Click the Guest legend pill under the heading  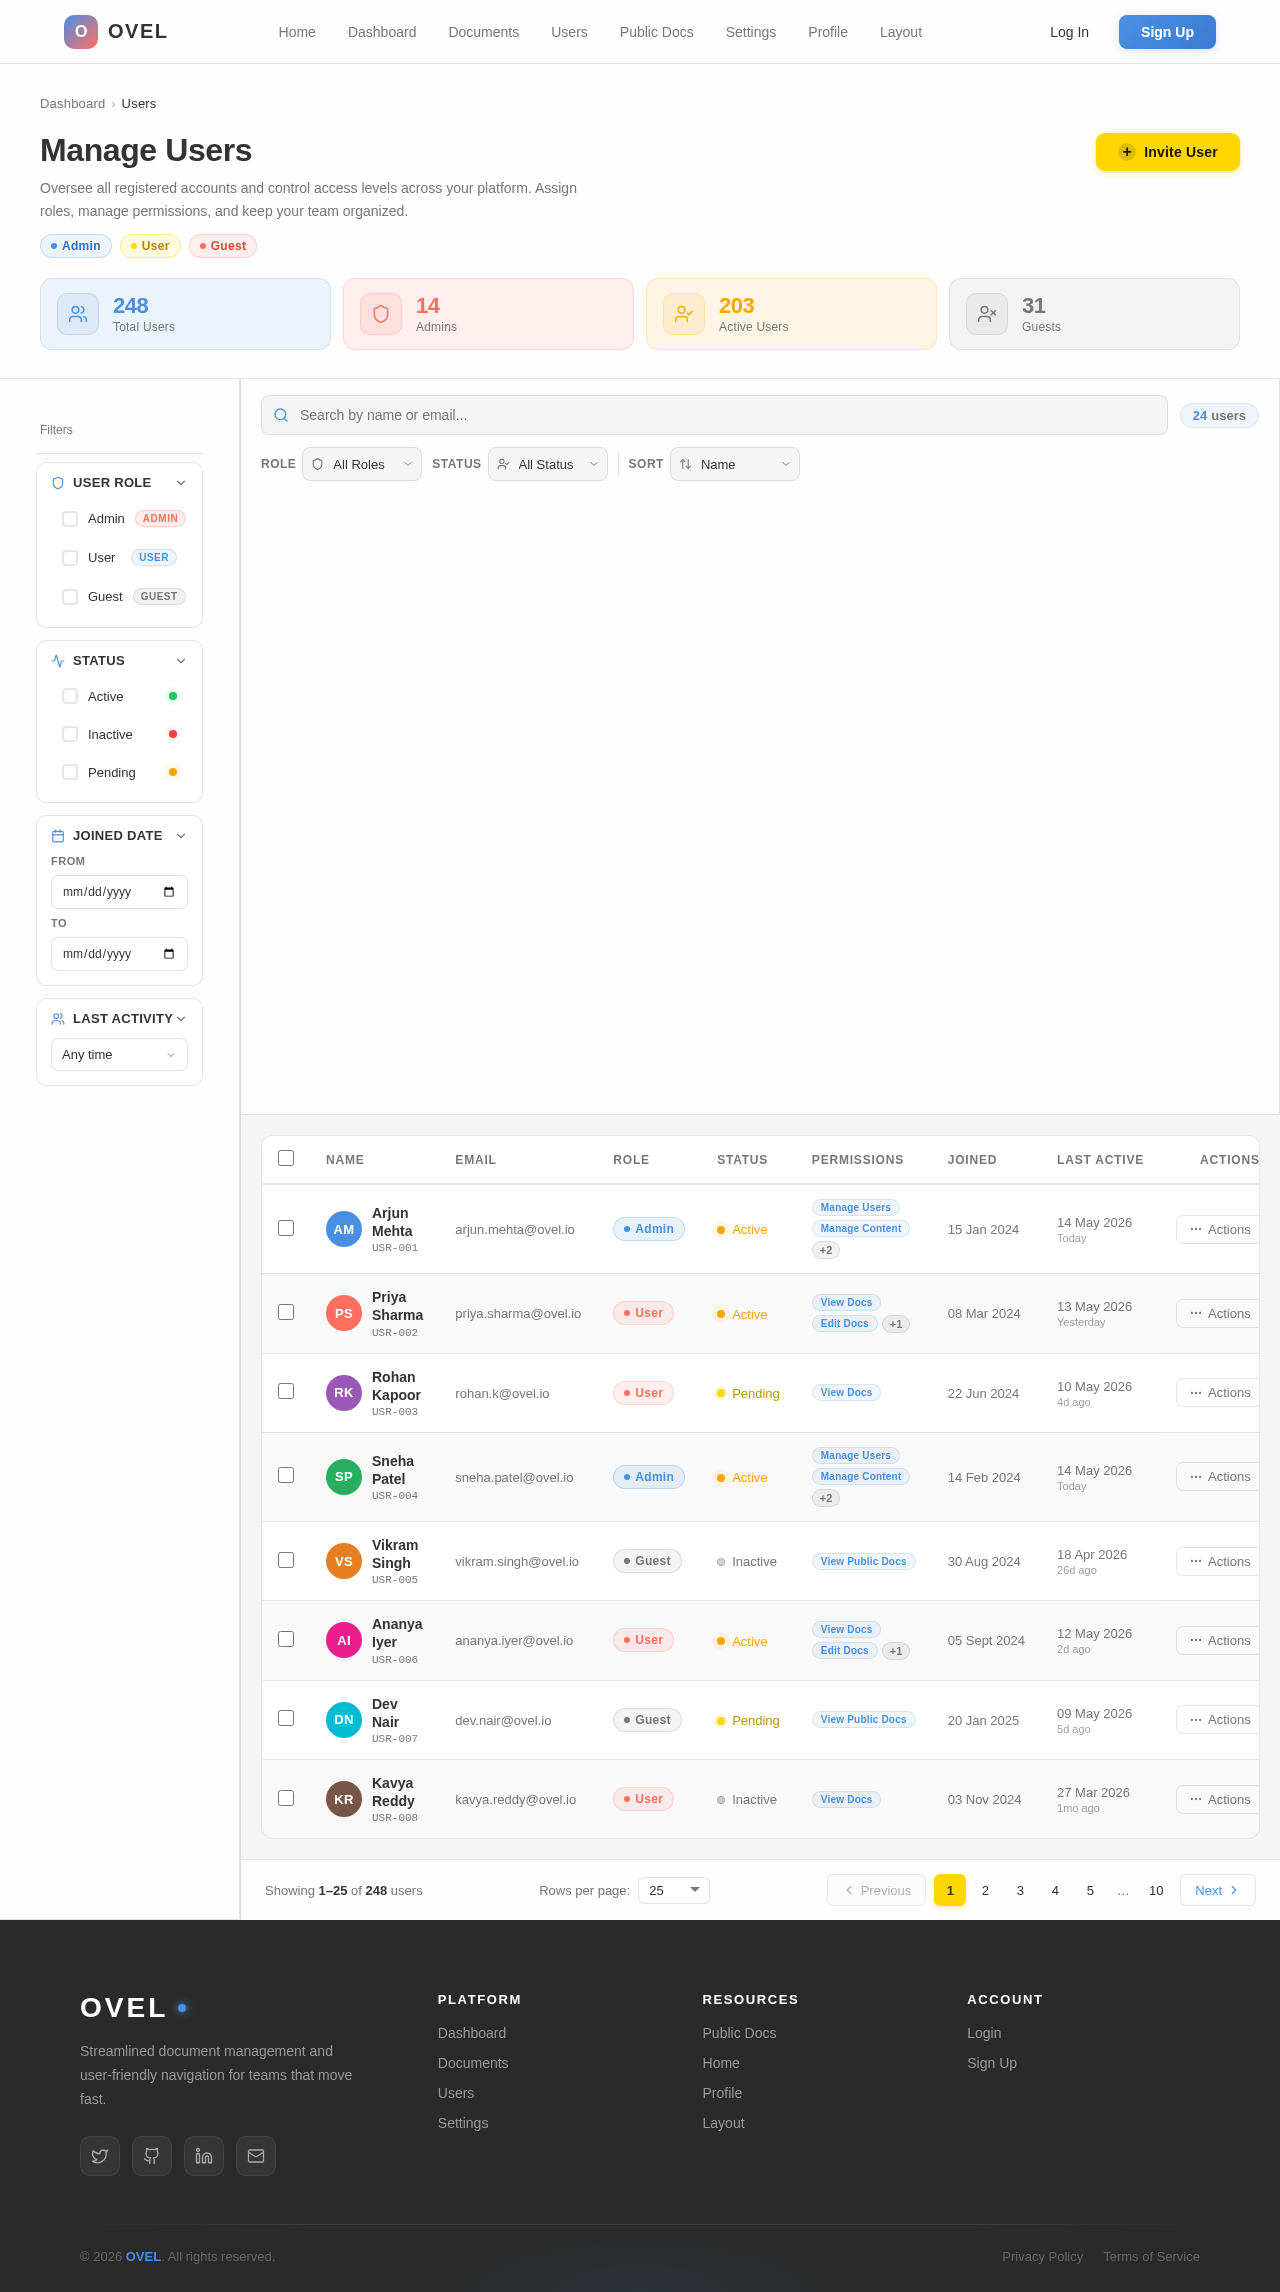(x=223, y=246)
